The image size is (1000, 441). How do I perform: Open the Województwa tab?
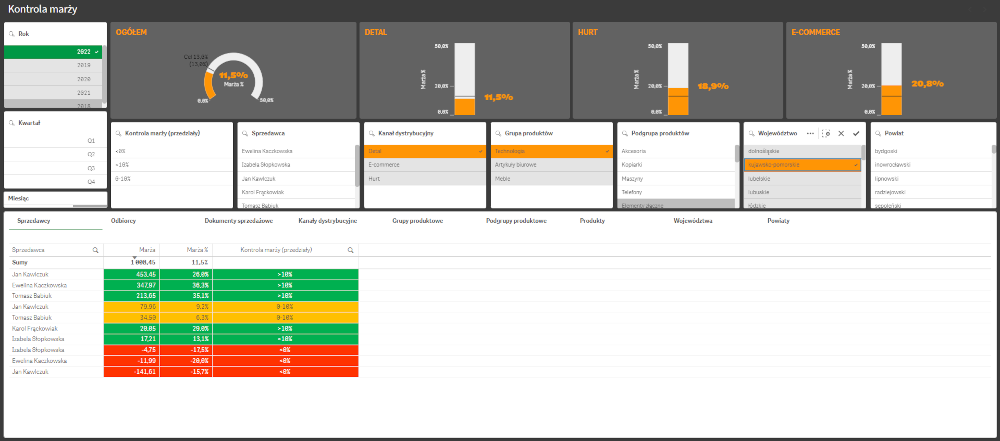[693, 220]
